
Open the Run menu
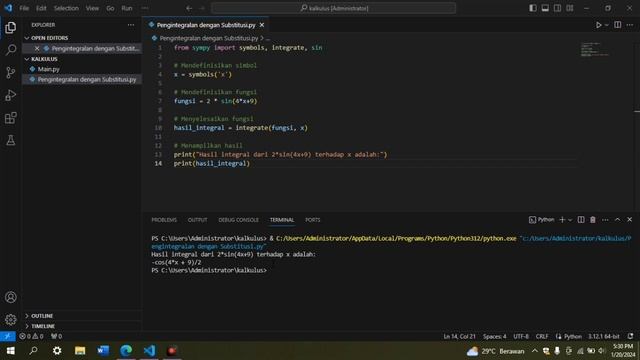pyautogui.click(x=127, y=8)
